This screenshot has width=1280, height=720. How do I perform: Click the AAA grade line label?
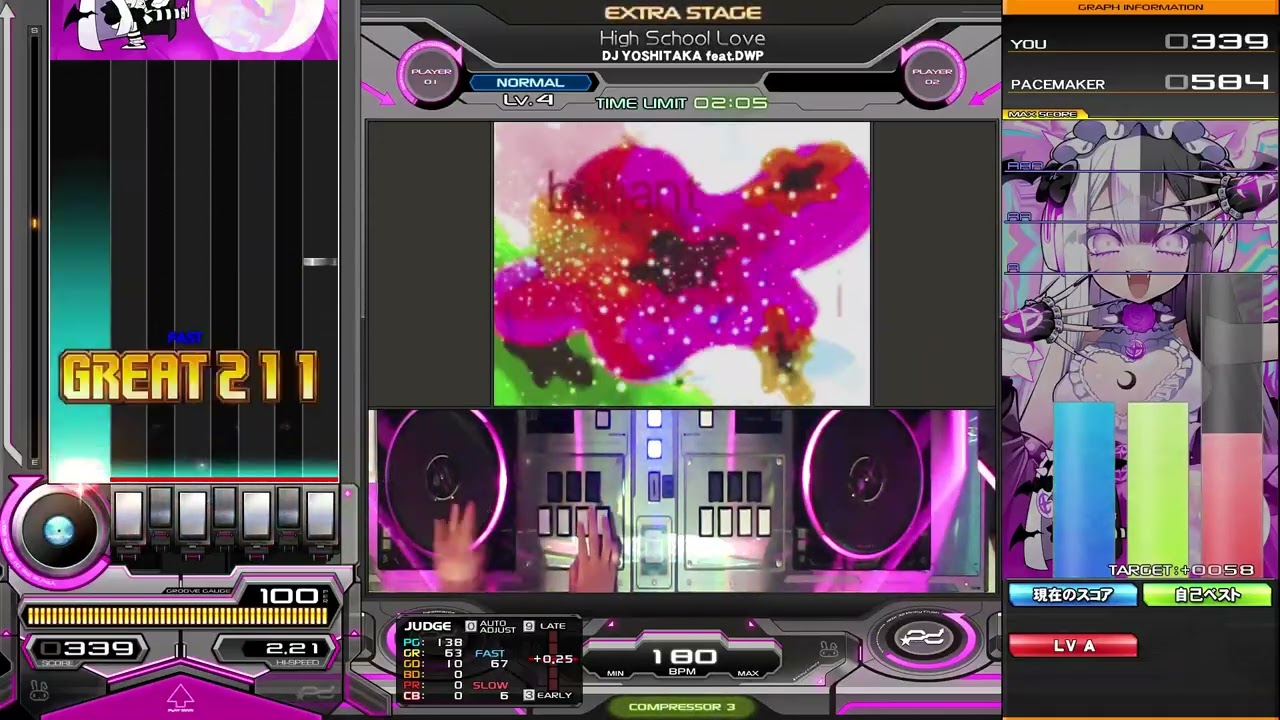(1025, 166)
